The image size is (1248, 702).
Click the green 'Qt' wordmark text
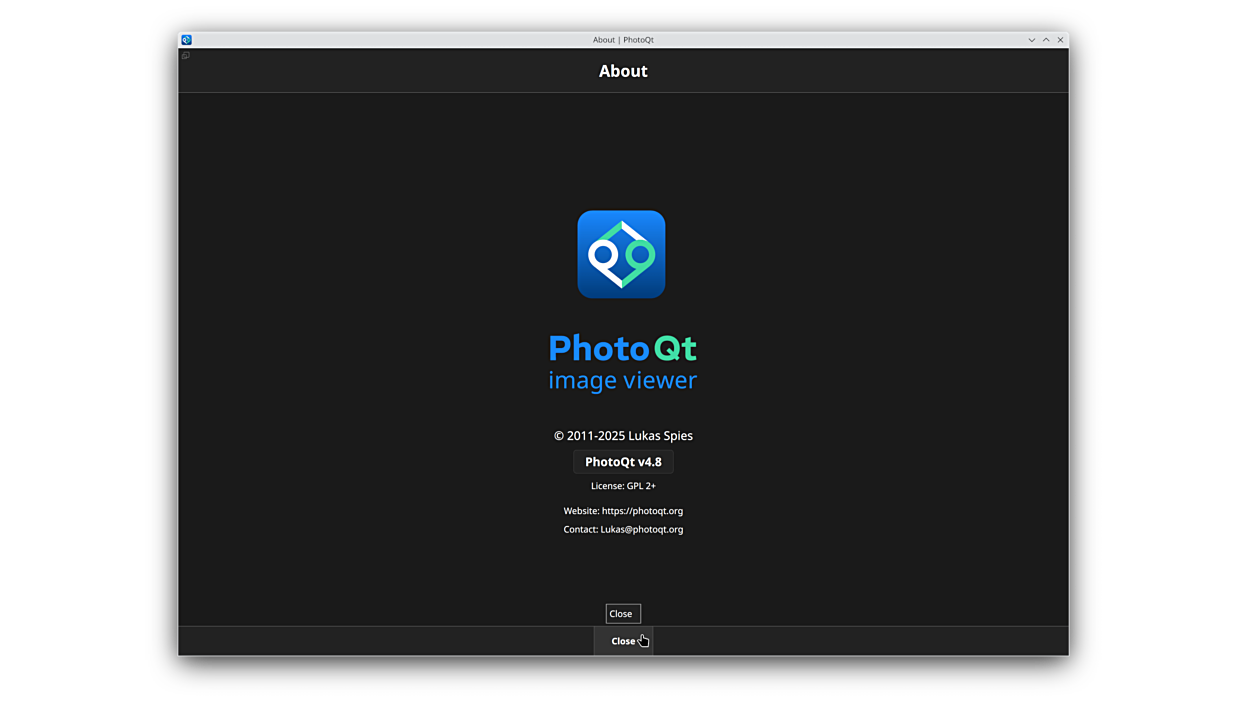(675, 348)
